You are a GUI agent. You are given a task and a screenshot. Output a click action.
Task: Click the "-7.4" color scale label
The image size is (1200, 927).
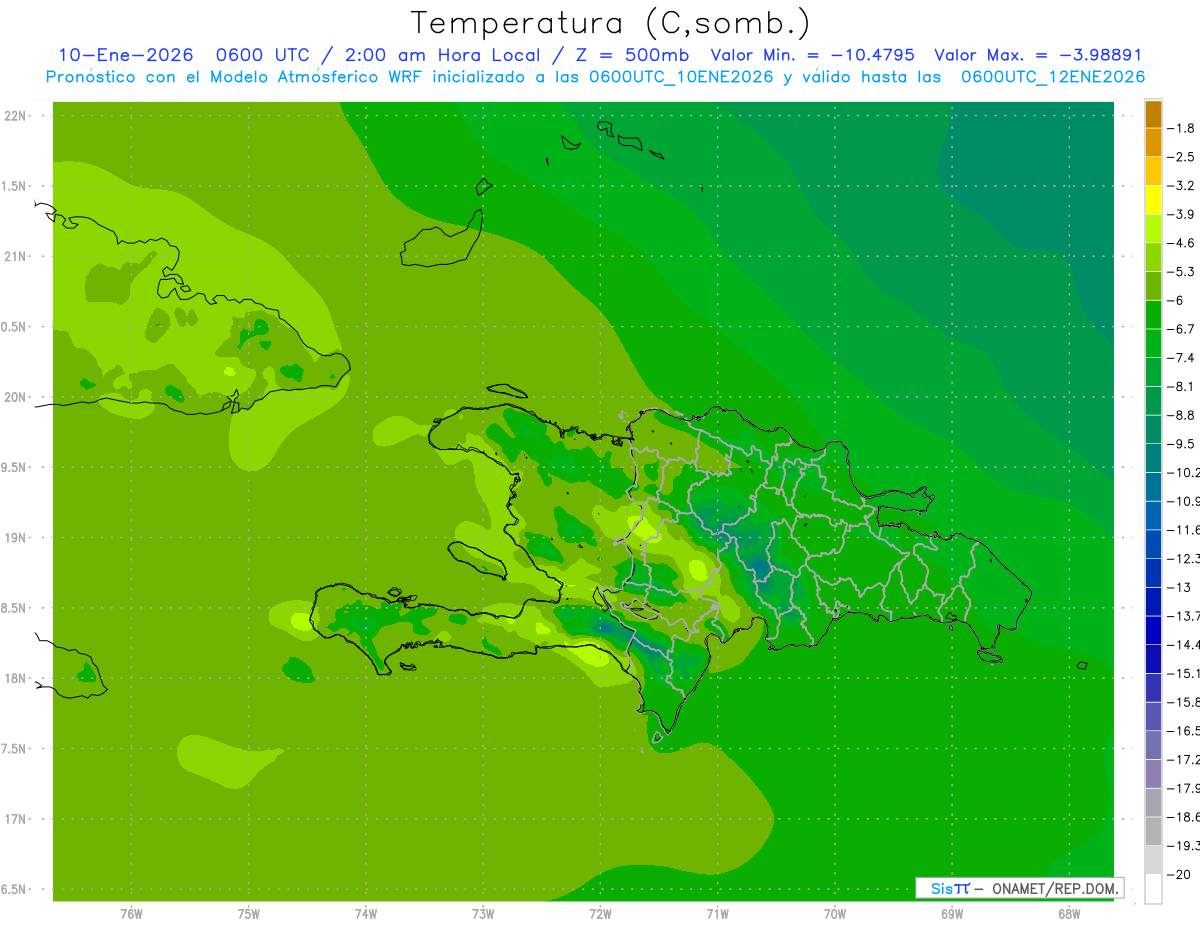pos(1183,358)
